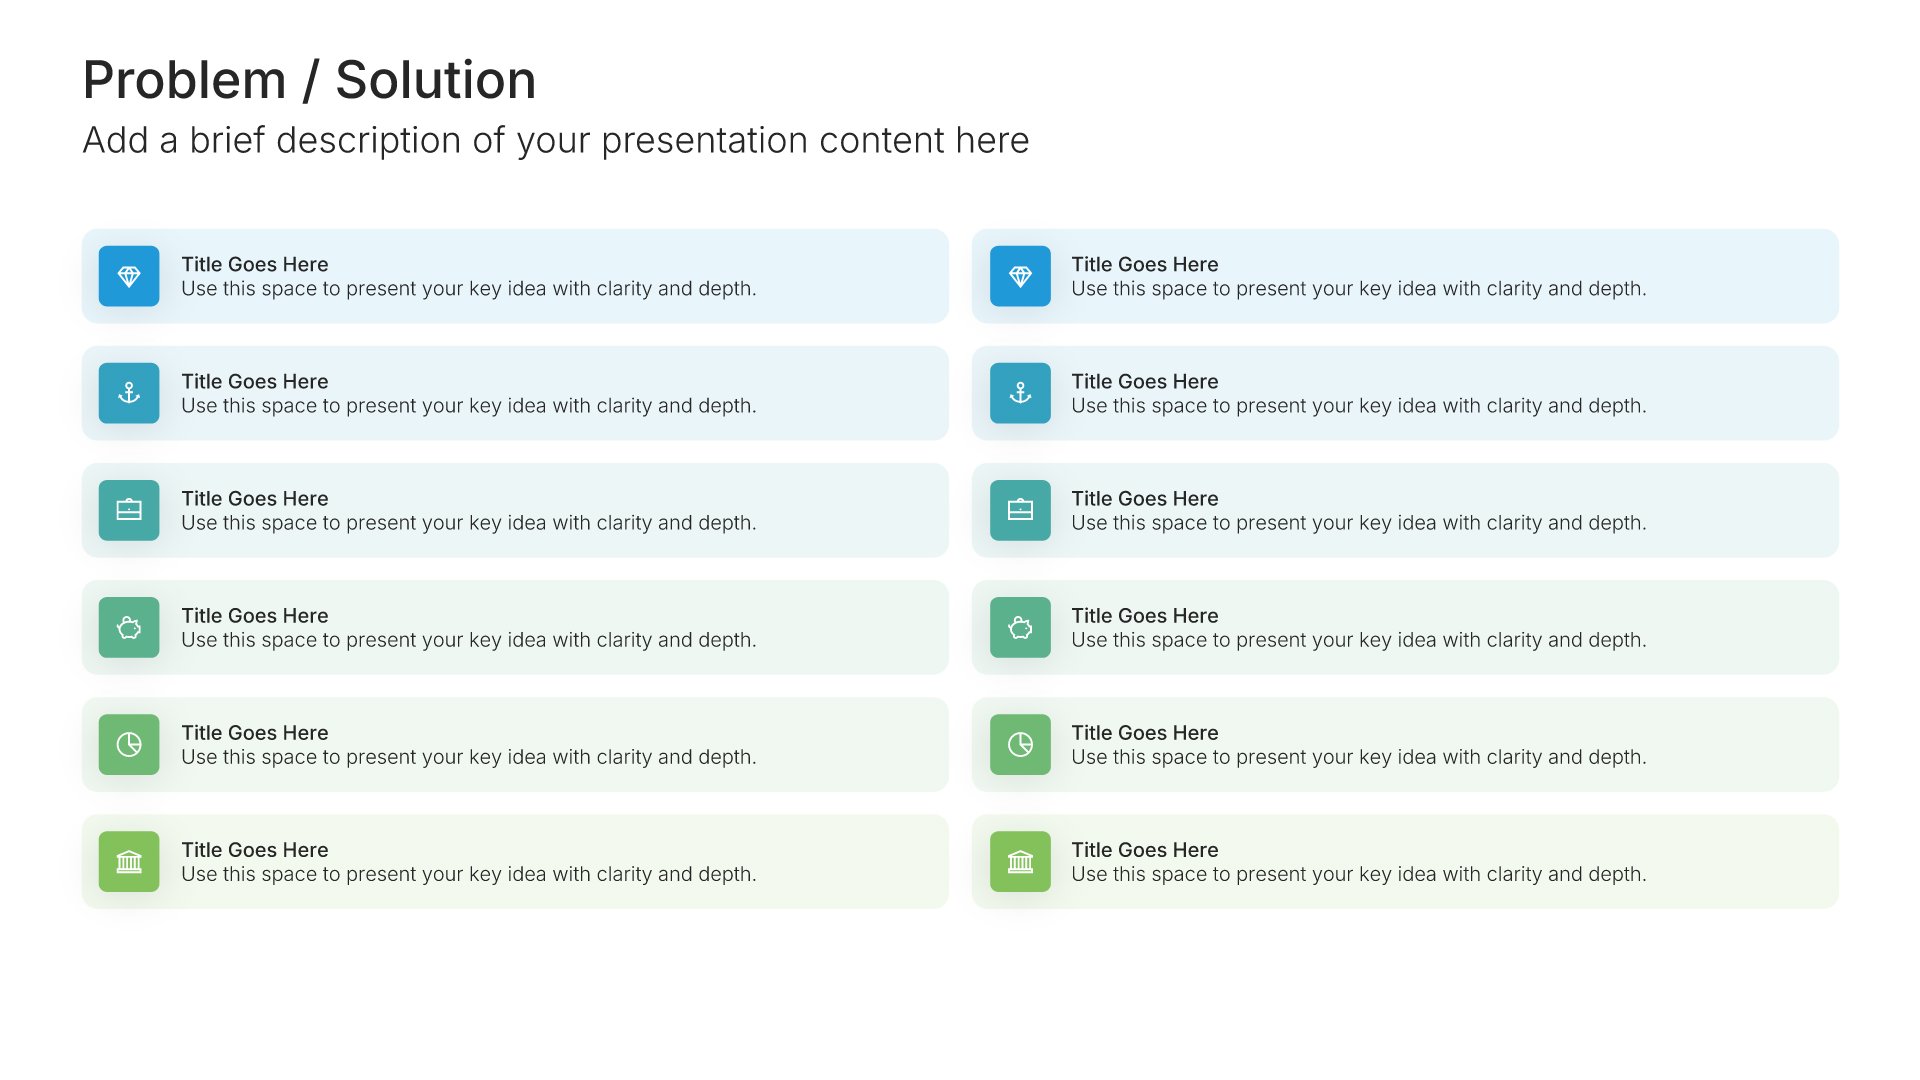Click 'Title Goes Here' beside left briefcase icon

click(x=254, y=498)
